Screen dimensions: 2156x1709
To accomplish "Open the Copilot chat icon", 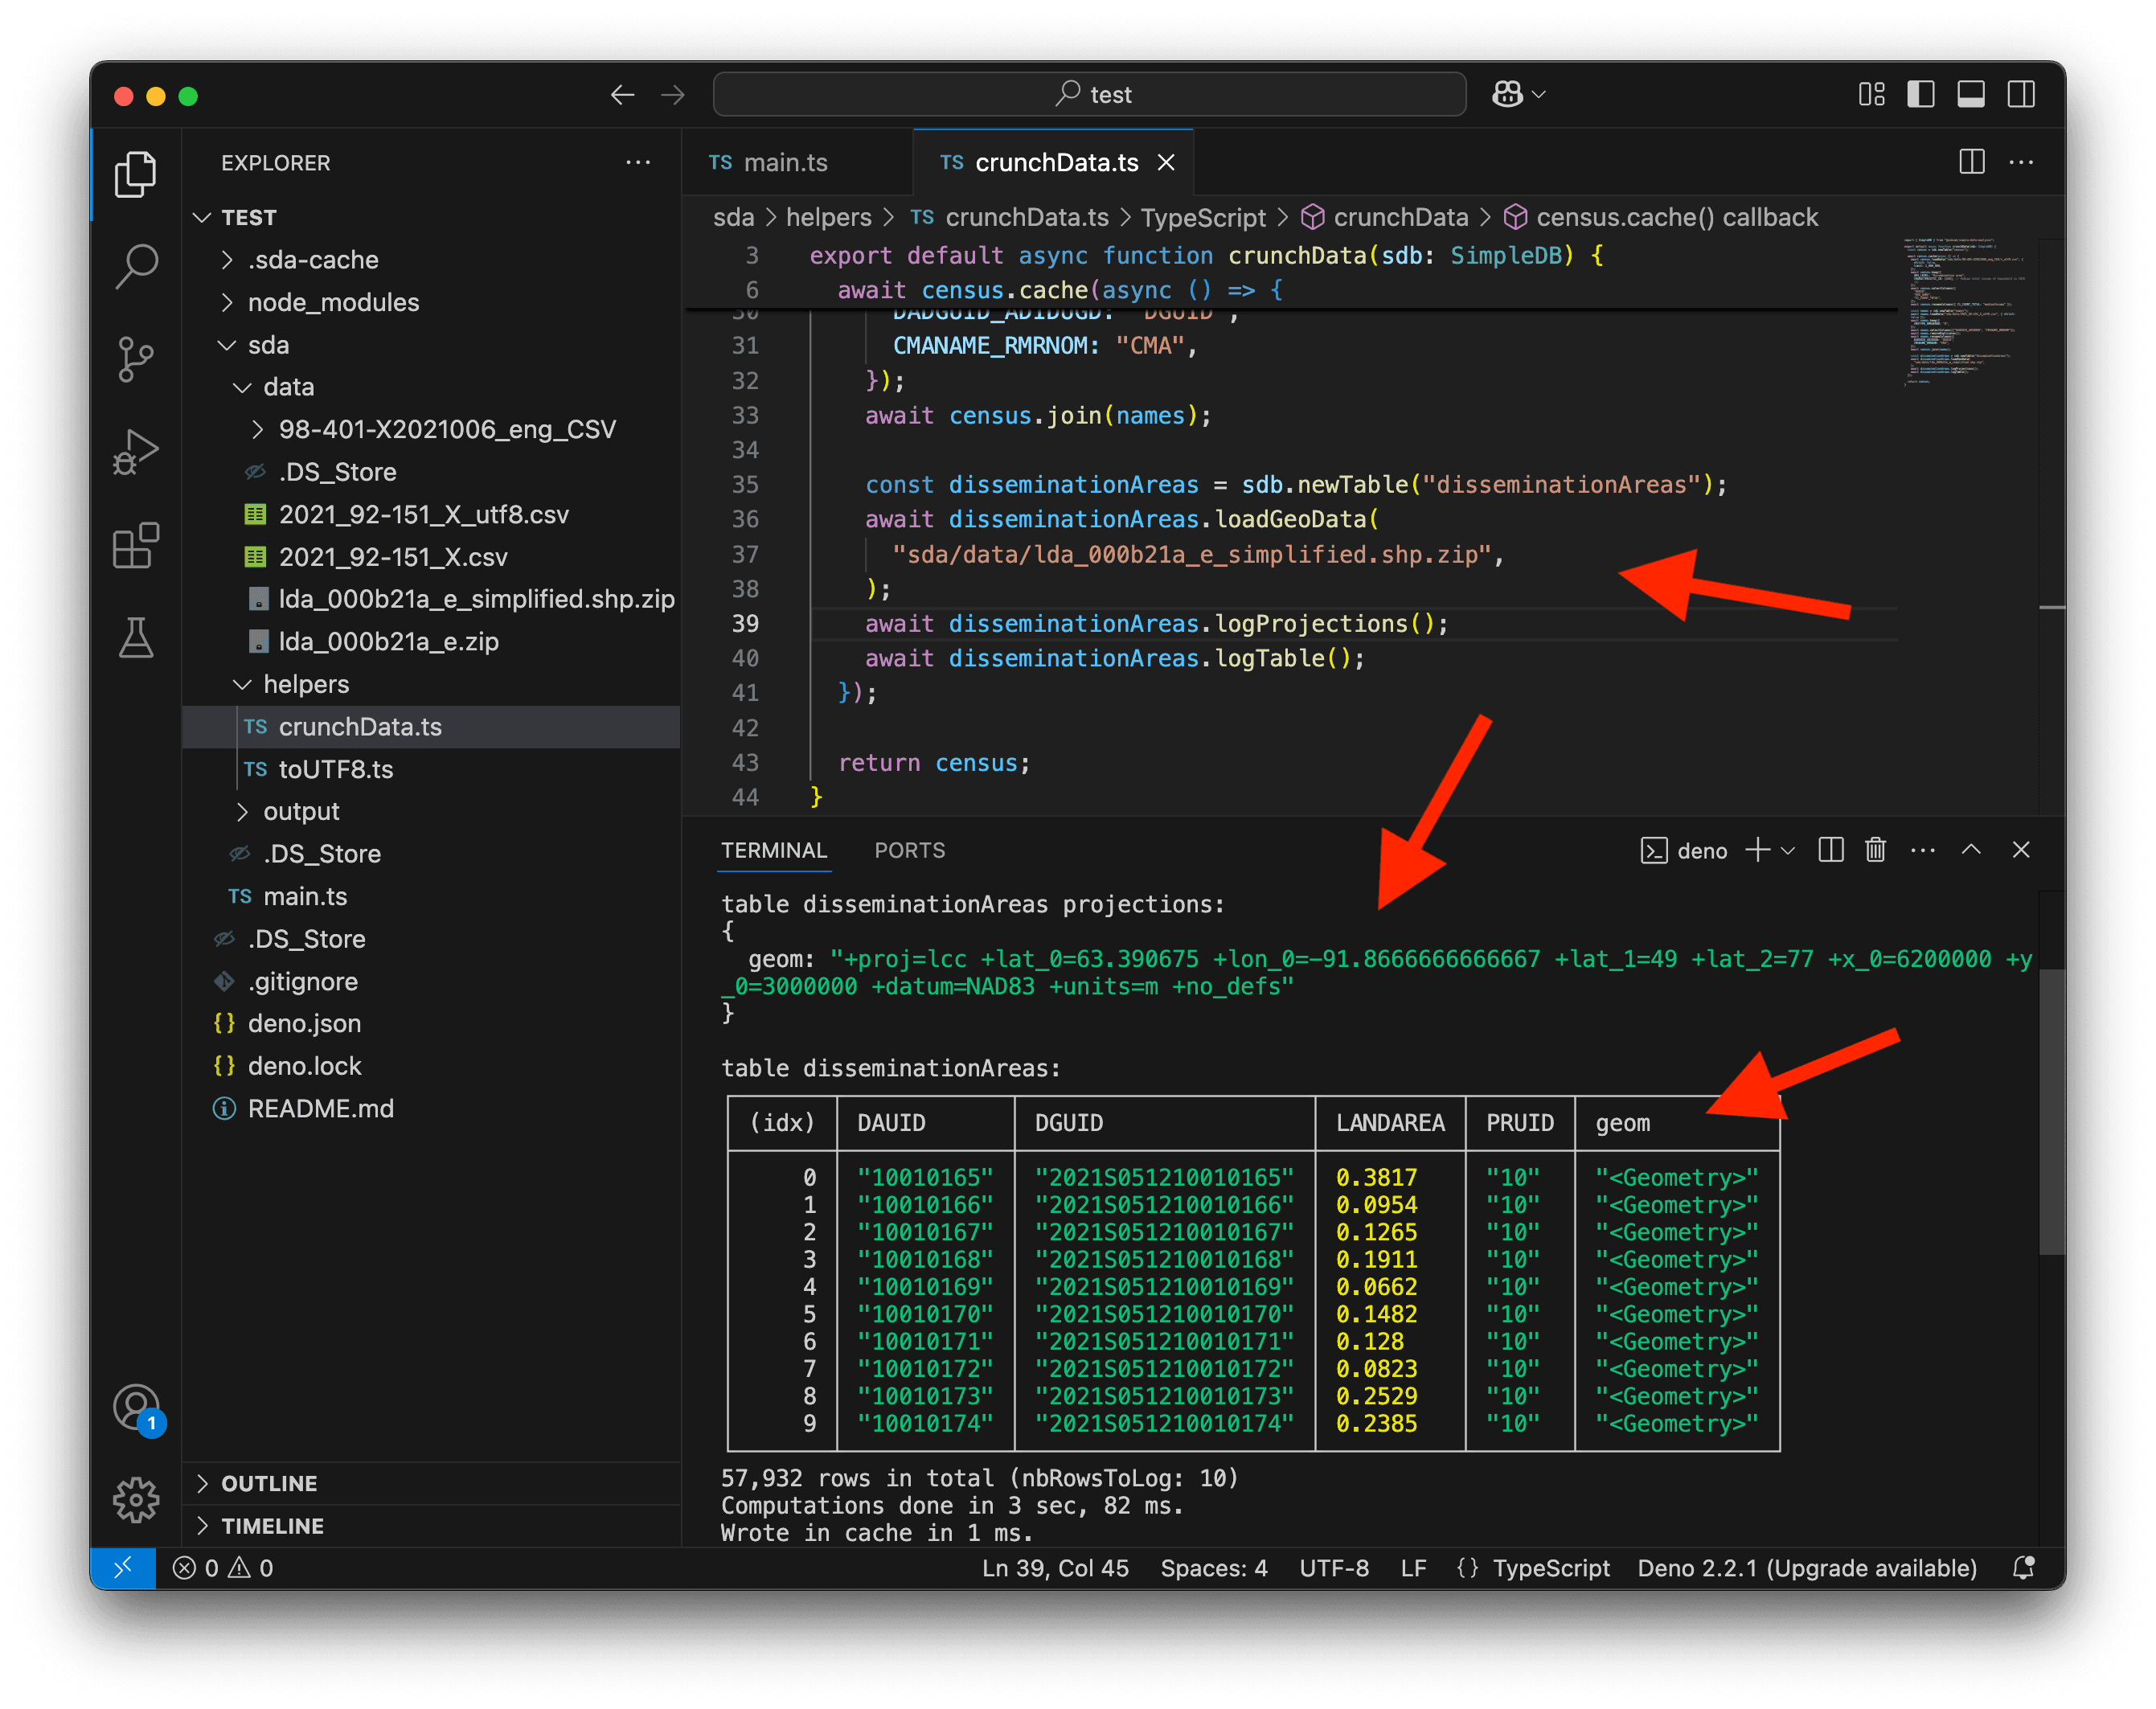I will click(1508, 94).
